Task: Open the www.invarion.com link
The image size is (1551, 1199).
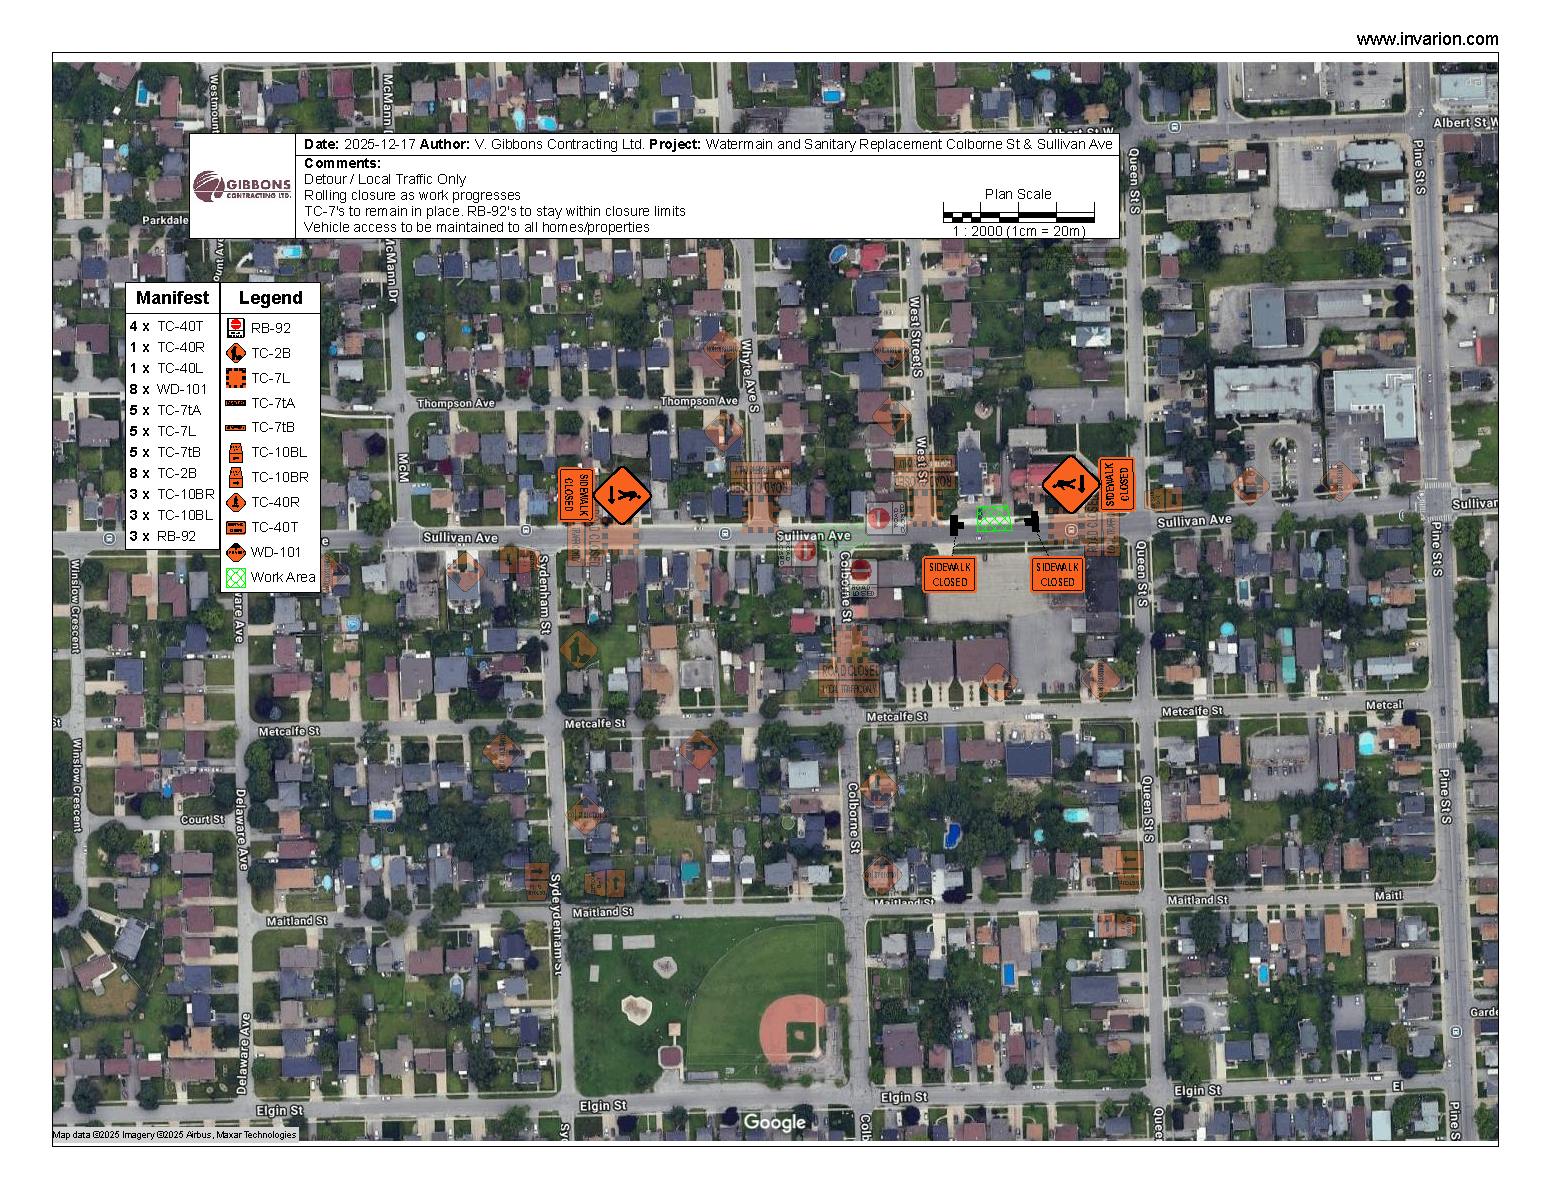Action: point(1426,39)
